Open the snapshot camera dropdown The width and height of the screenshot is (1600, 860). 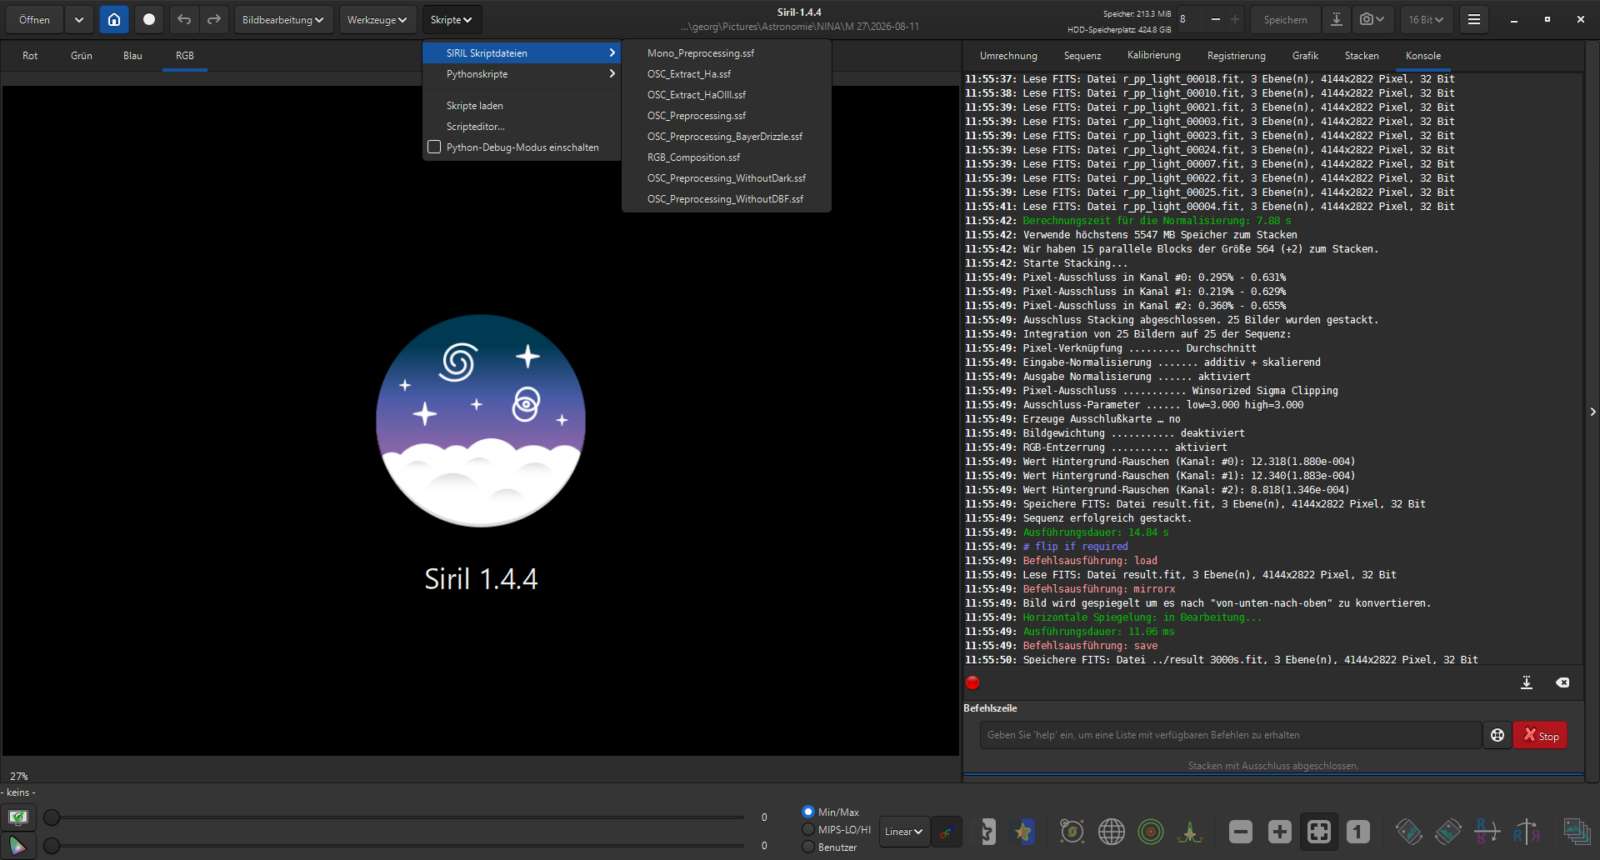(1372, 19)
